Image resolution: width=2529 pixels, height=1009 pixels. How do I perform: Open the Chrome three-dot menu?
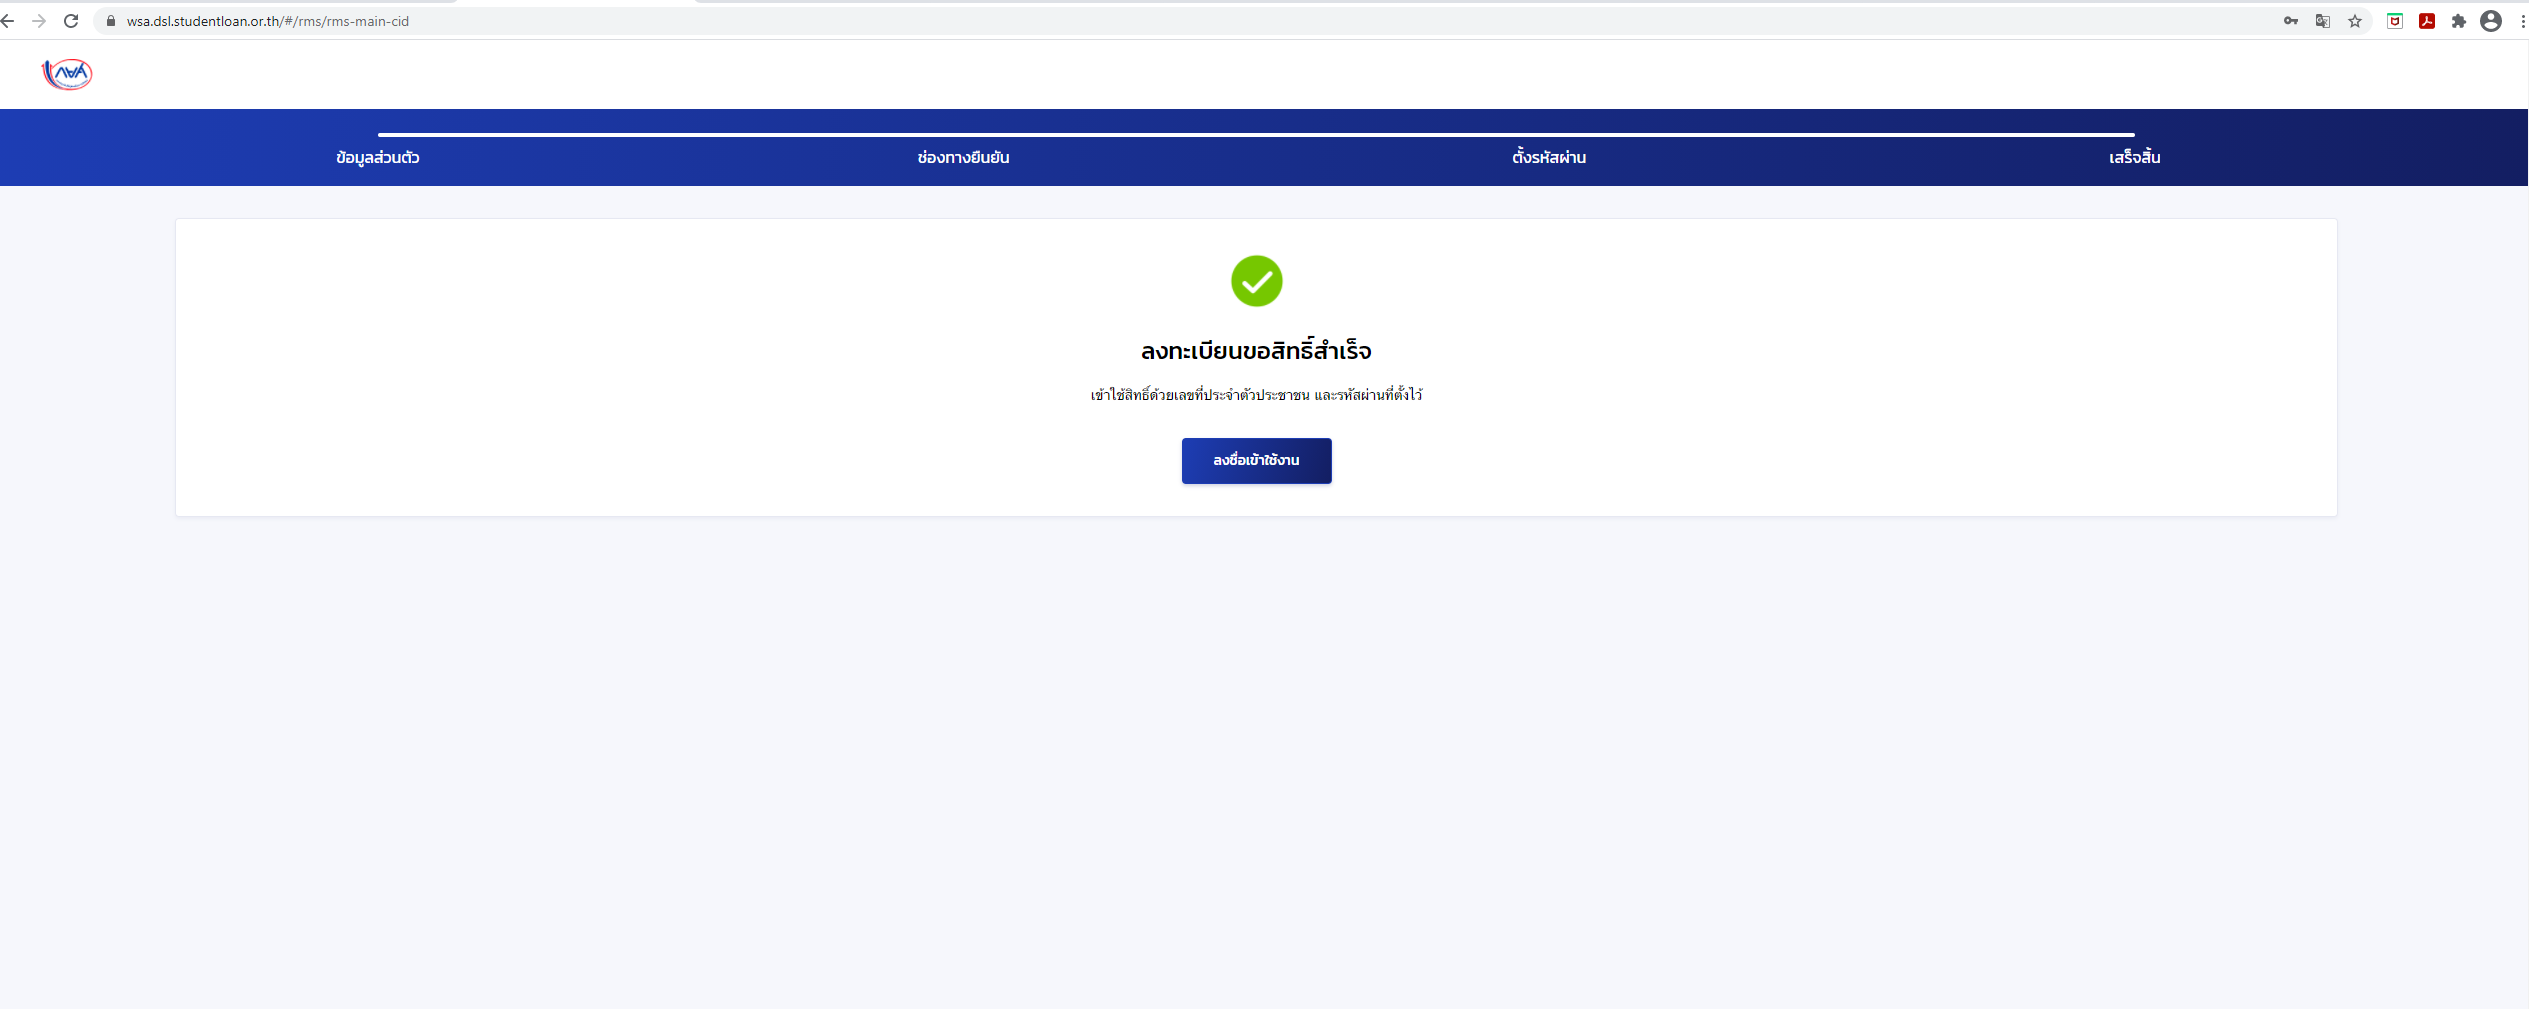2522,21
